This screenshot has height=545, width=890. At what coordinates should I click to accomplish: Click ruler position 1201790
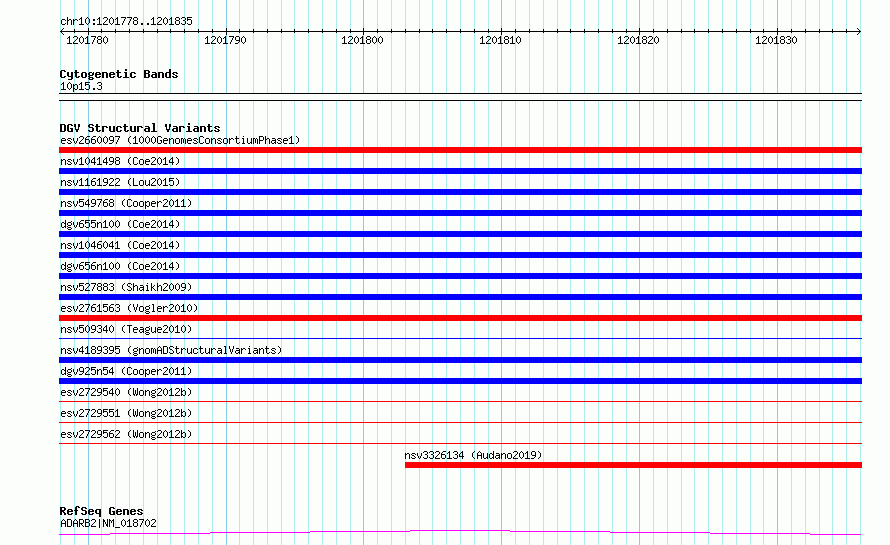pos(225,40)
